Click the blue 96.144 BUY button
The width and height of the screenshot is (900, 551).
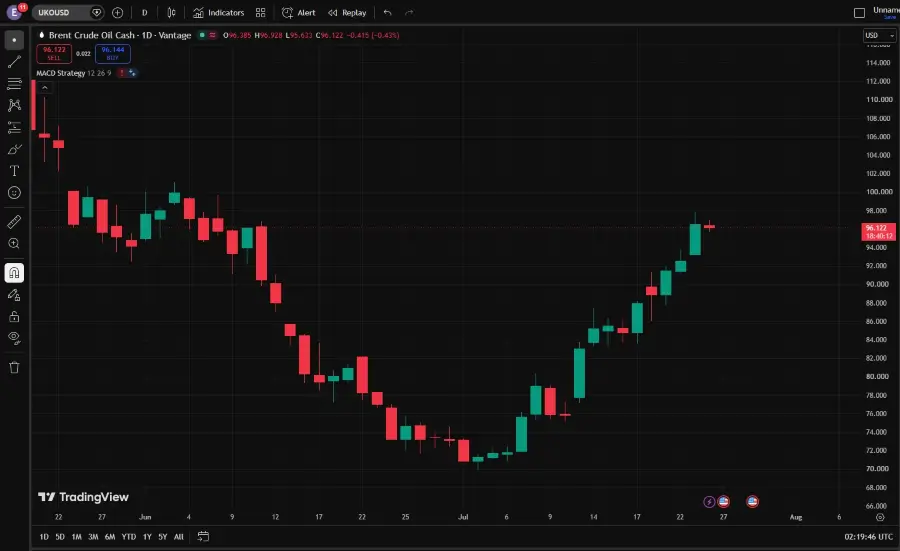[x=112, y=53]
